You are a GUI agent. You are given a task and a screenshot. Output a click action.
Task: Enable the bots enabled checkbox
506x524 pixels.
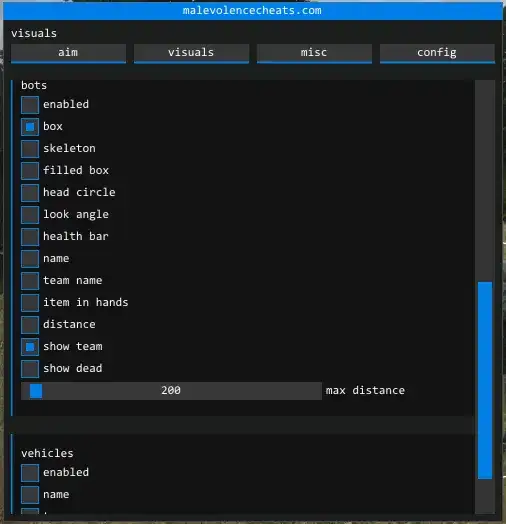point(30,105)
